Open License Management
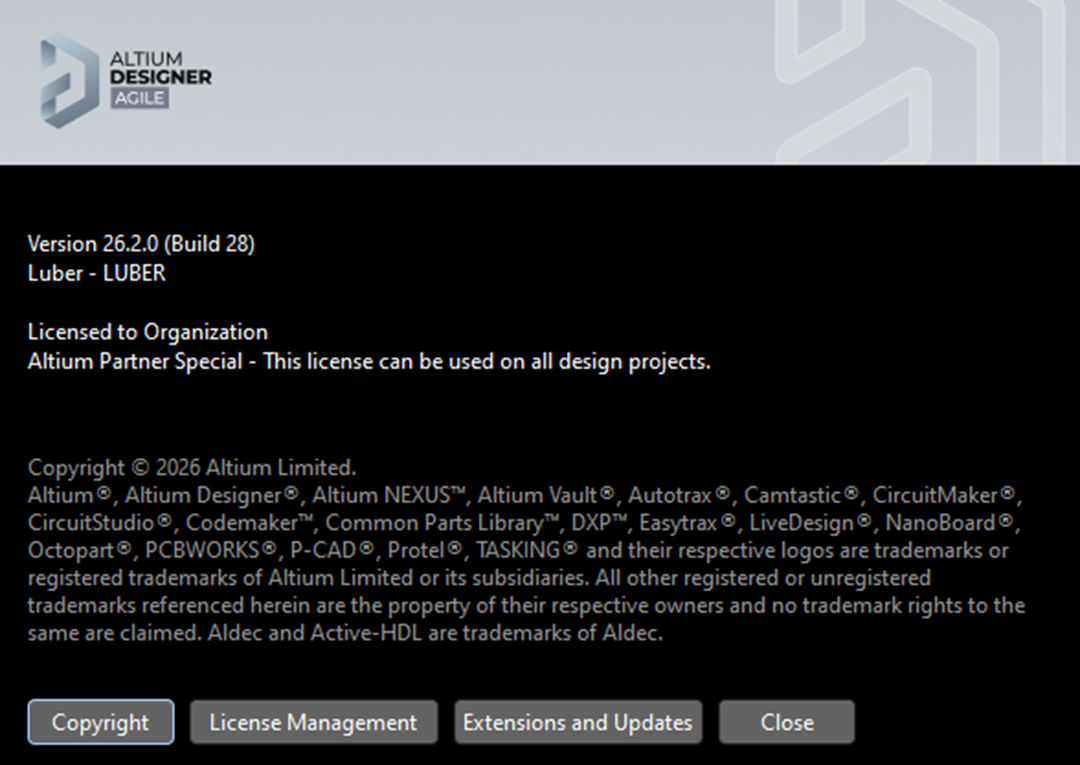 (313, 722)
